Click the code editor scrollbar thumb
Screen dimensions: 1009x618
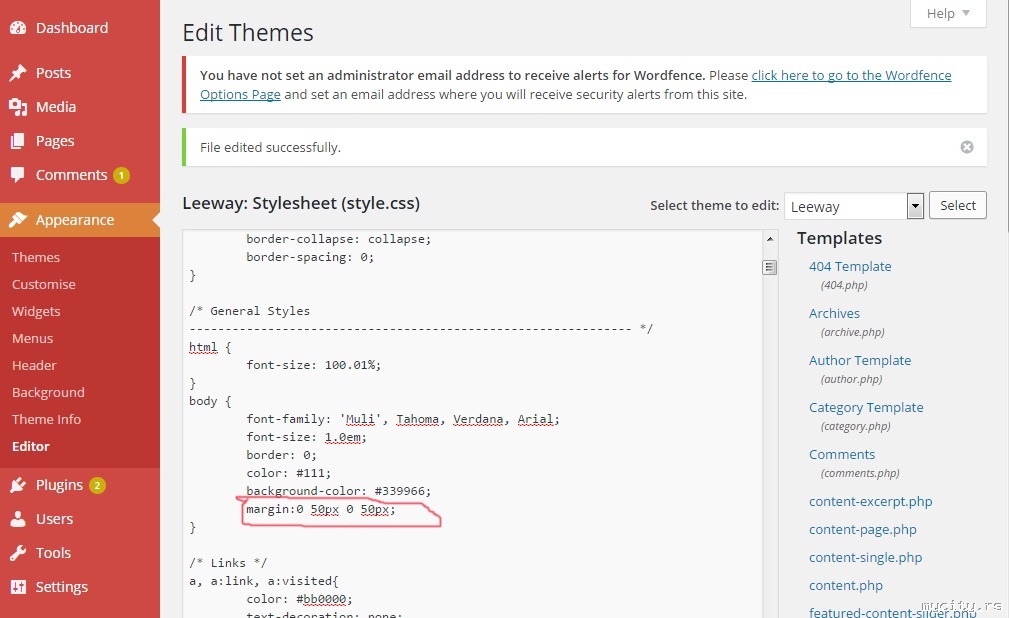click(770, 267)
